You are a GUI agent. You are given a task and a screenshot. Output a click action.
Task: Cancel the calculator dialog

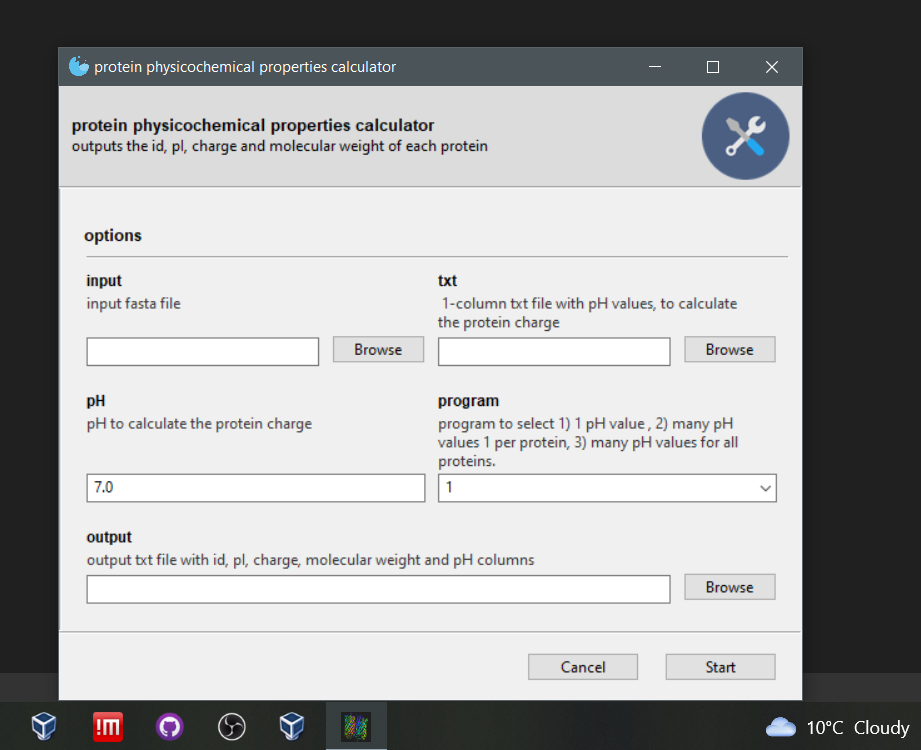click(583, 667)
